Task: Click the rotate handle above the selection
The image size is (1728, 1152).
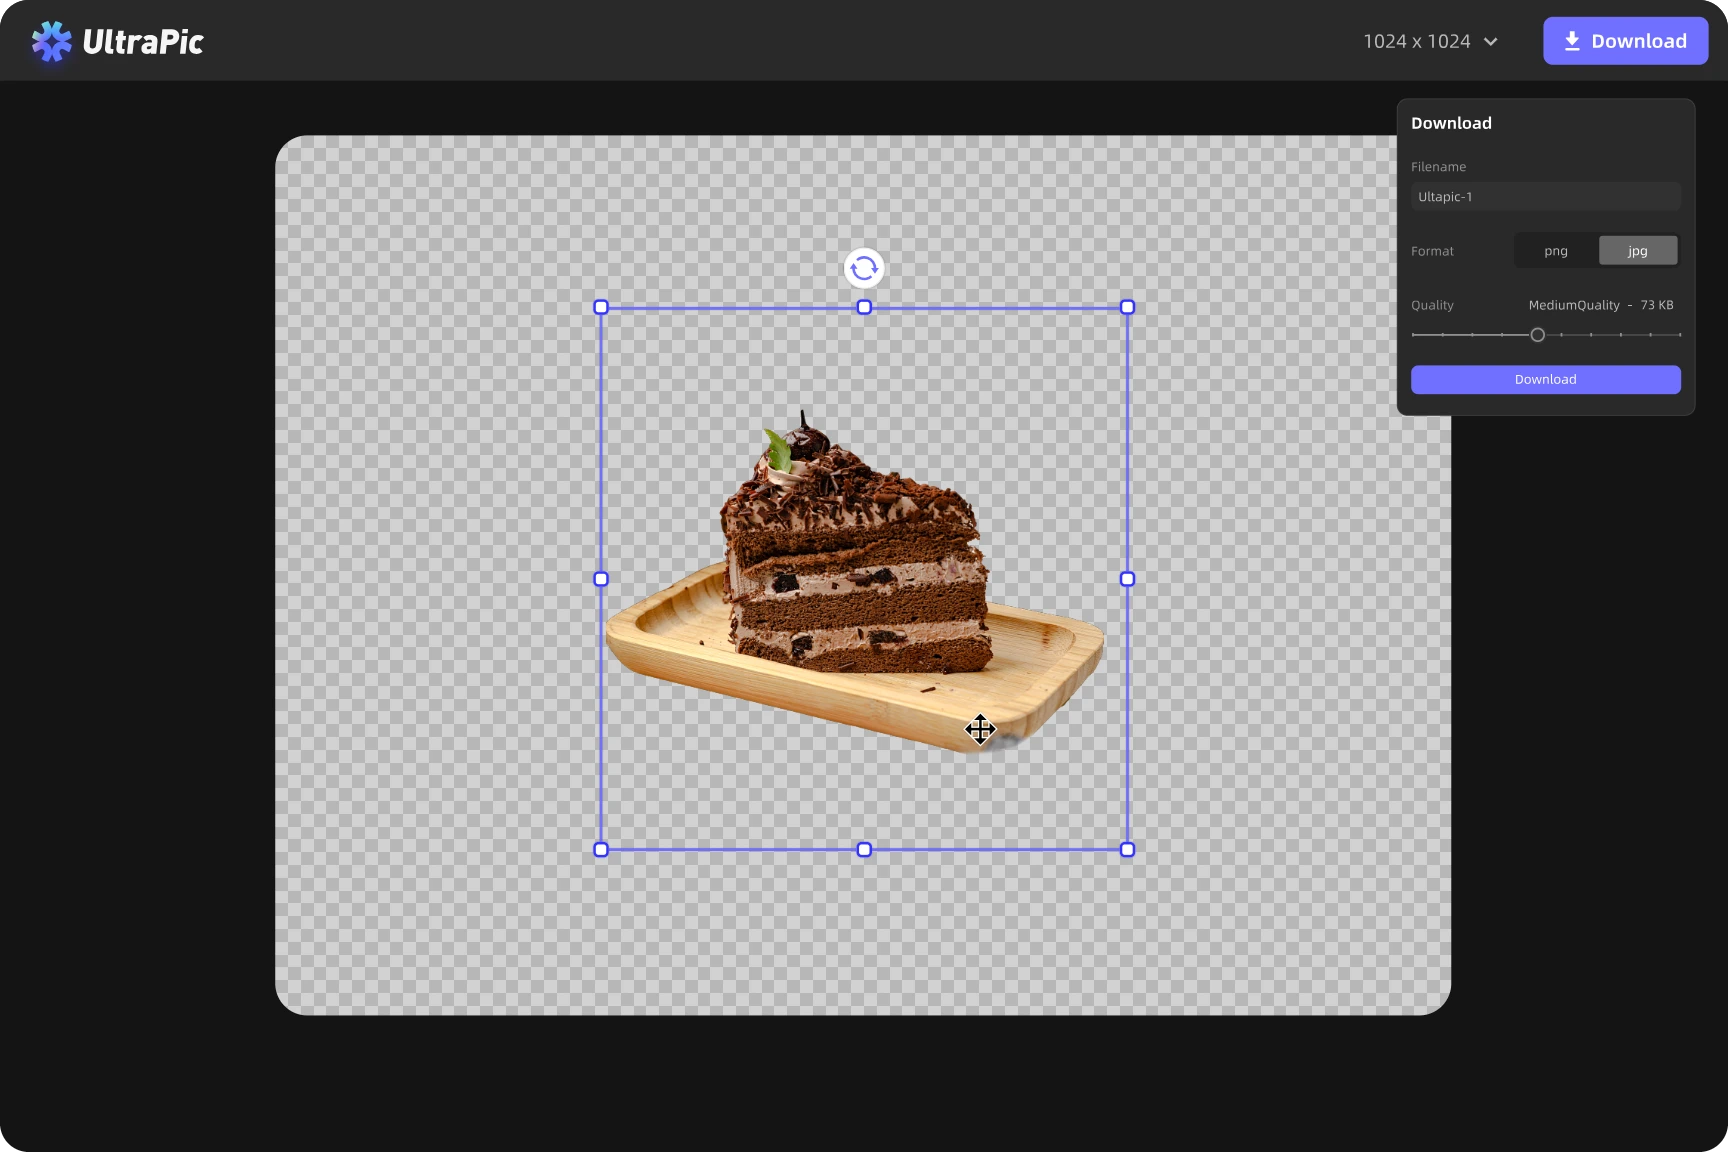Action: click(x=864, y=268)
